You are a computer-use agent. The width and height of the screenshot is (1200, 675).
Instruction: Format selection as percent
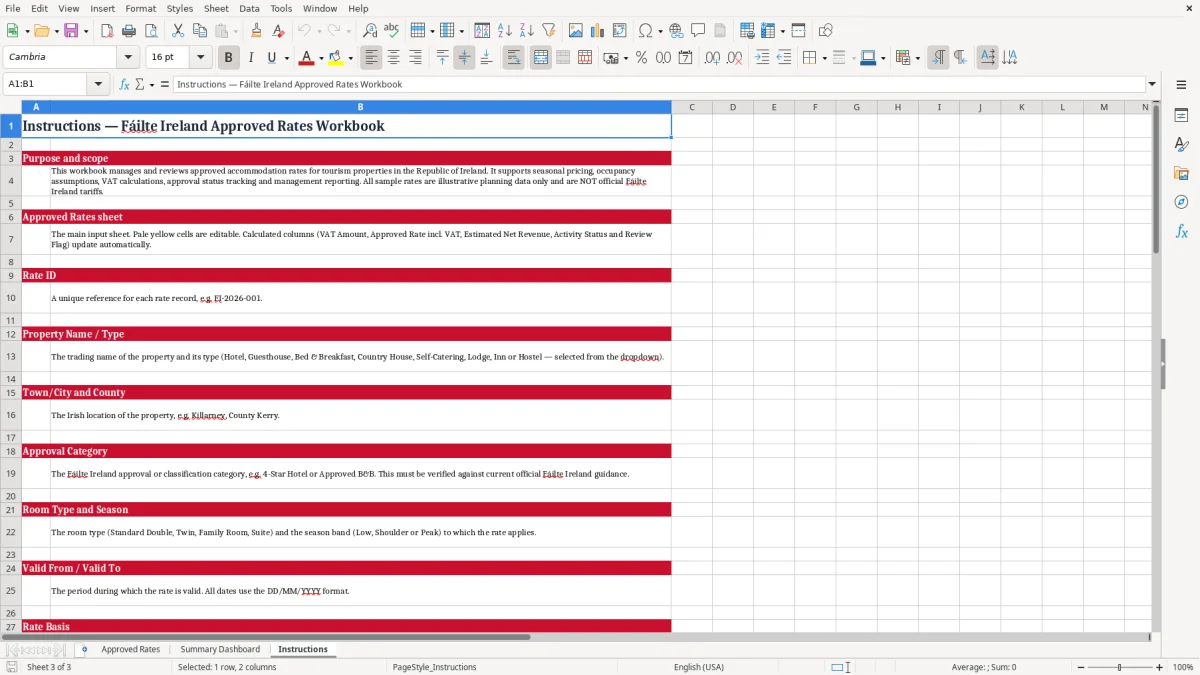tap(641, 58)
